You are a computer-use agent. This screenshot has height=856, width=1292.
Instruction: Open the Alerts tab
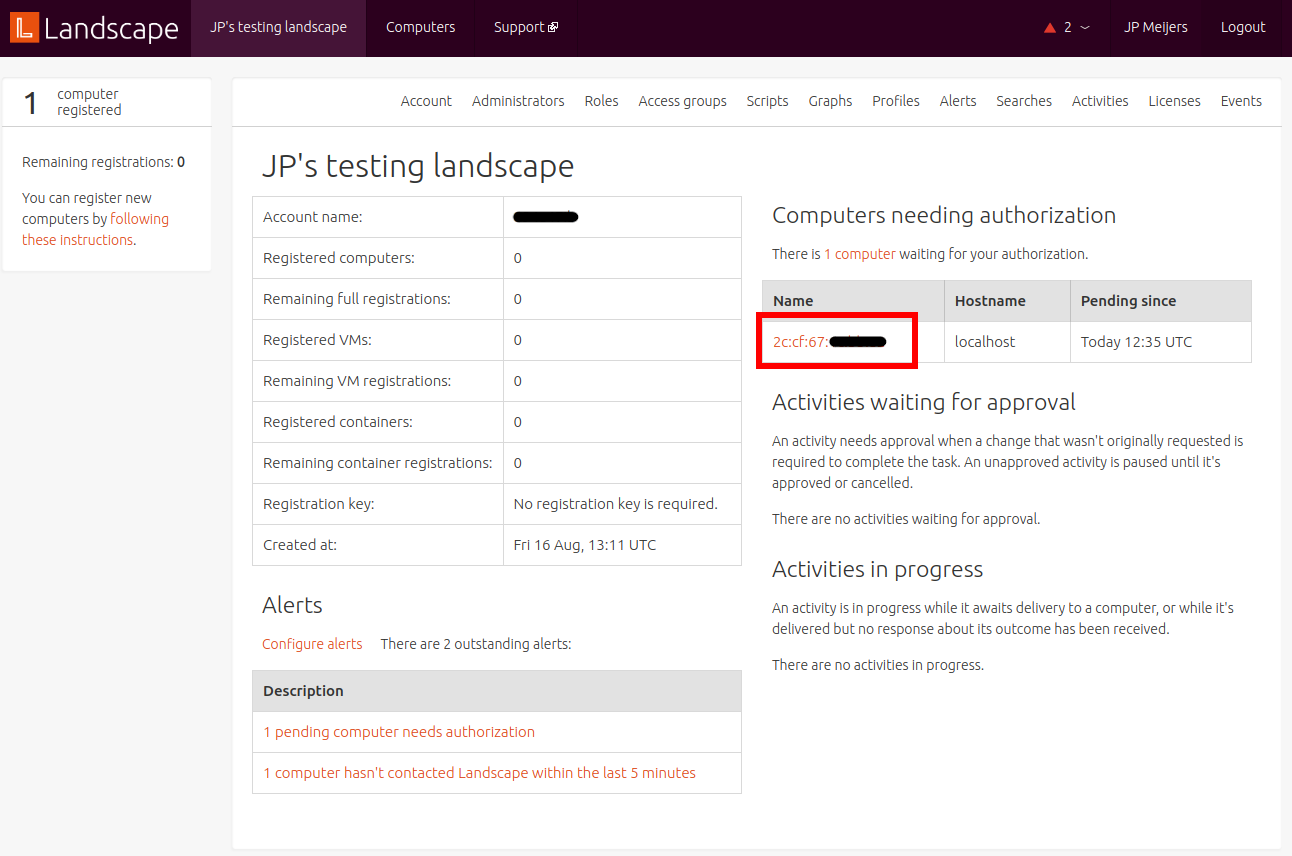click(957, 100)
